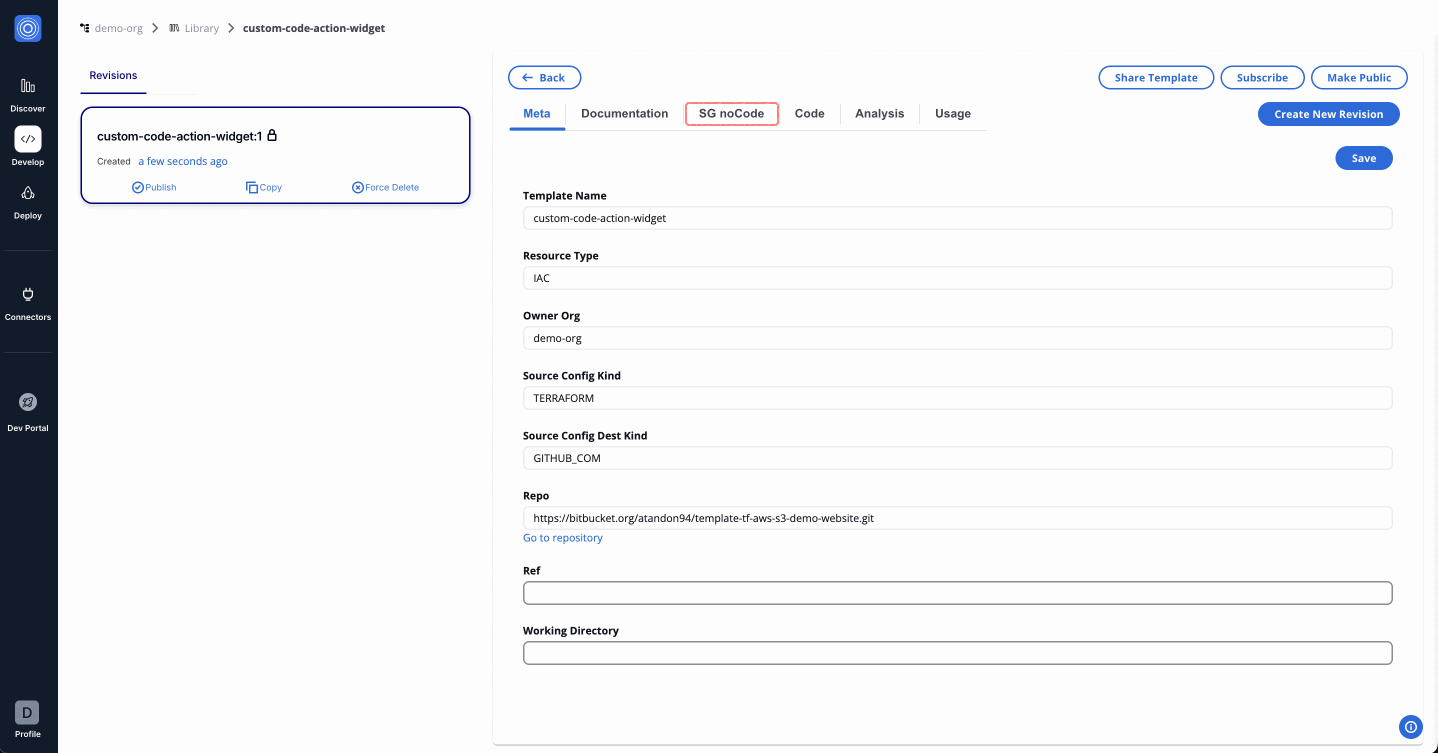
Task: Open the Deploy section icon
Action: tap(28, 194)
